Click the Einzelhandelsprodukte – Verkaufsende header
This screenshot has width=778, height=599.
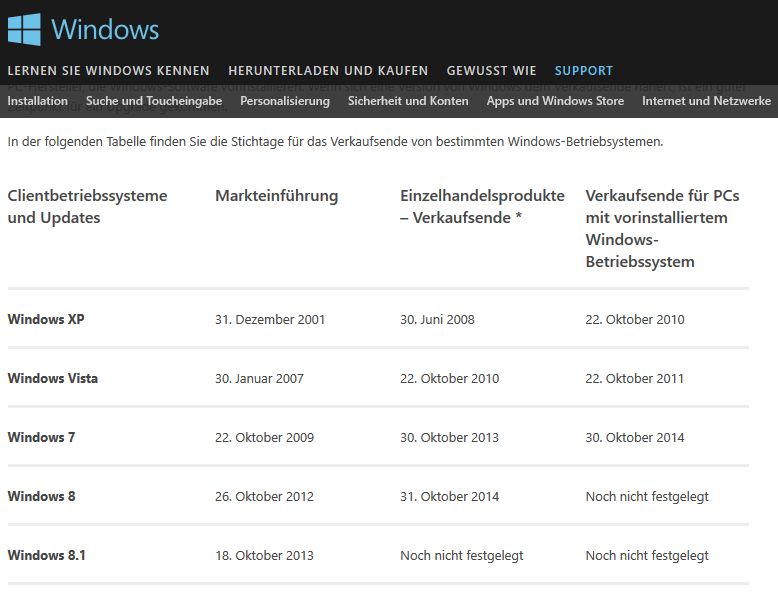click(x=482, y=206)
